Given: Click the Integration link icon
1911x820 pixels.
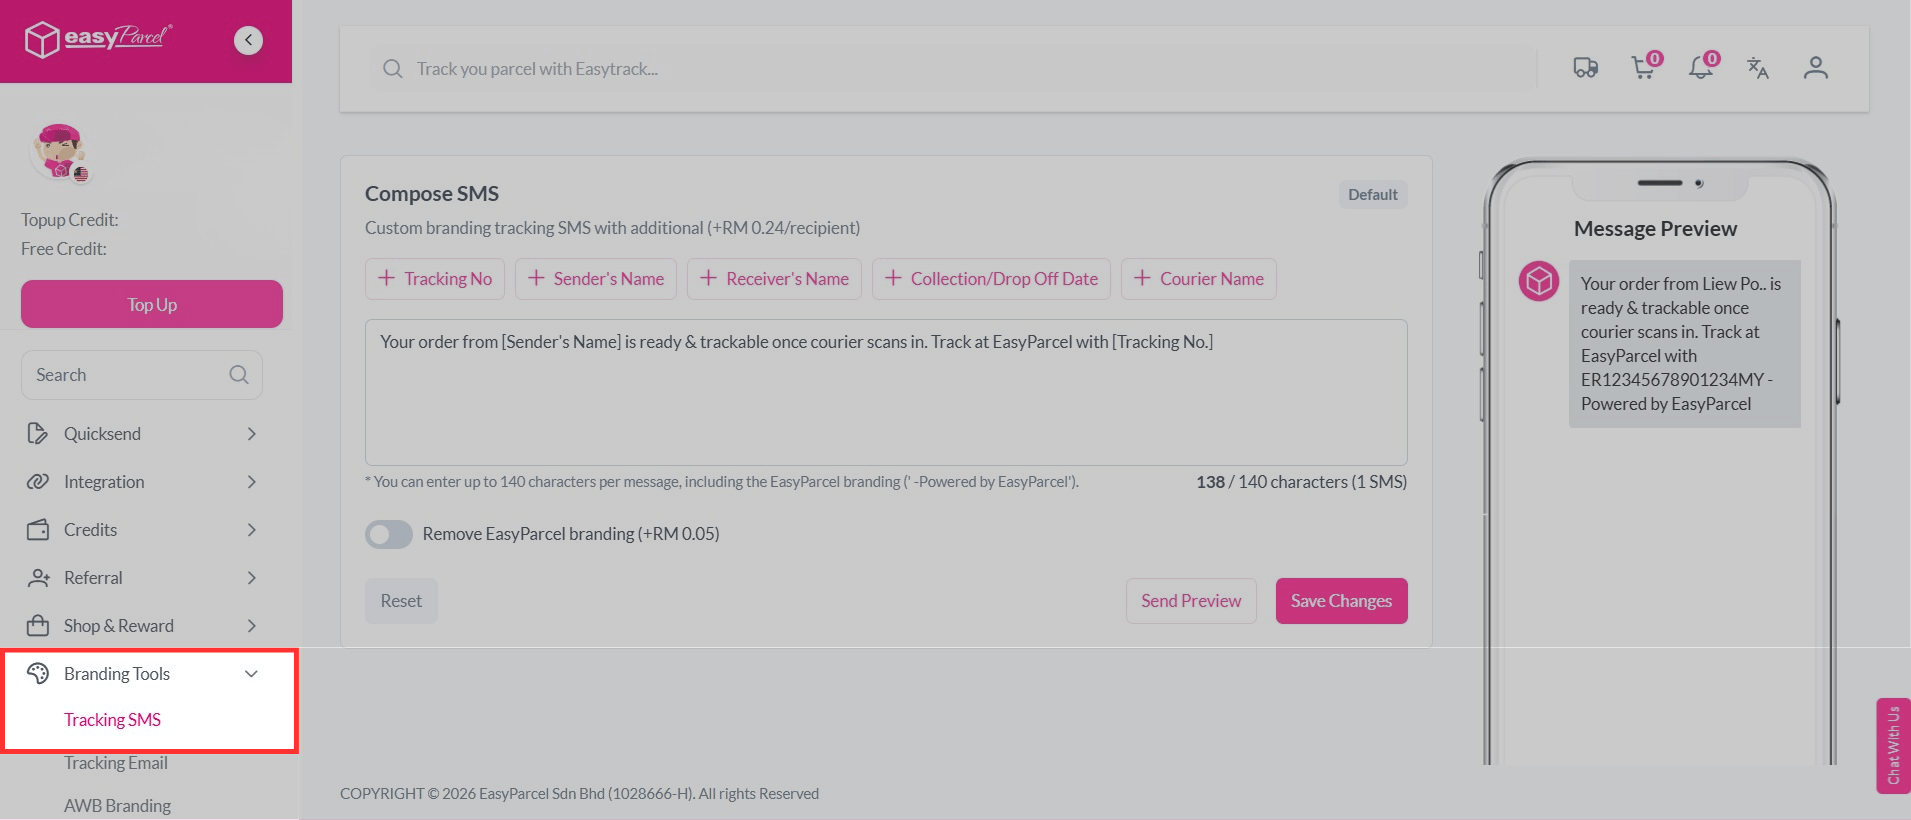Looking at the screenshot, I should coord(38,482).
